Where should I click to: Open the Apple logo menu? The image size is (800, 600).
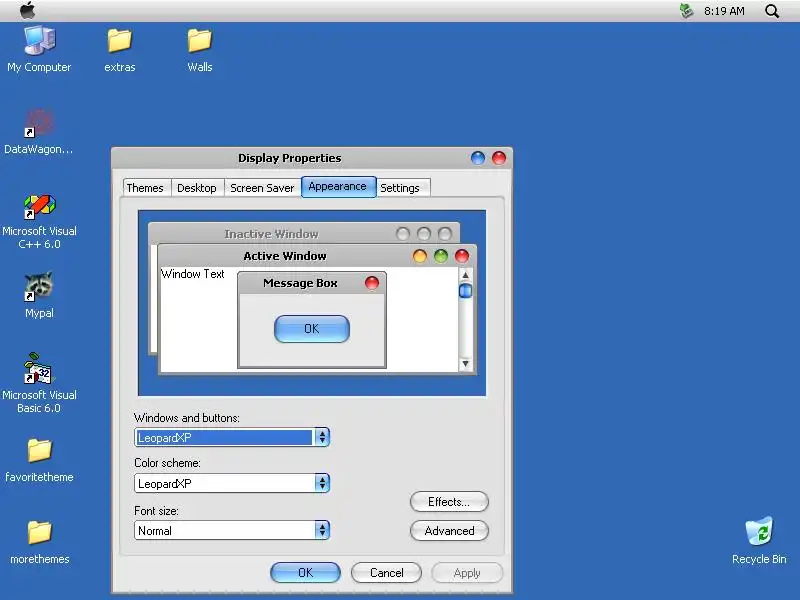coord(28,10)
